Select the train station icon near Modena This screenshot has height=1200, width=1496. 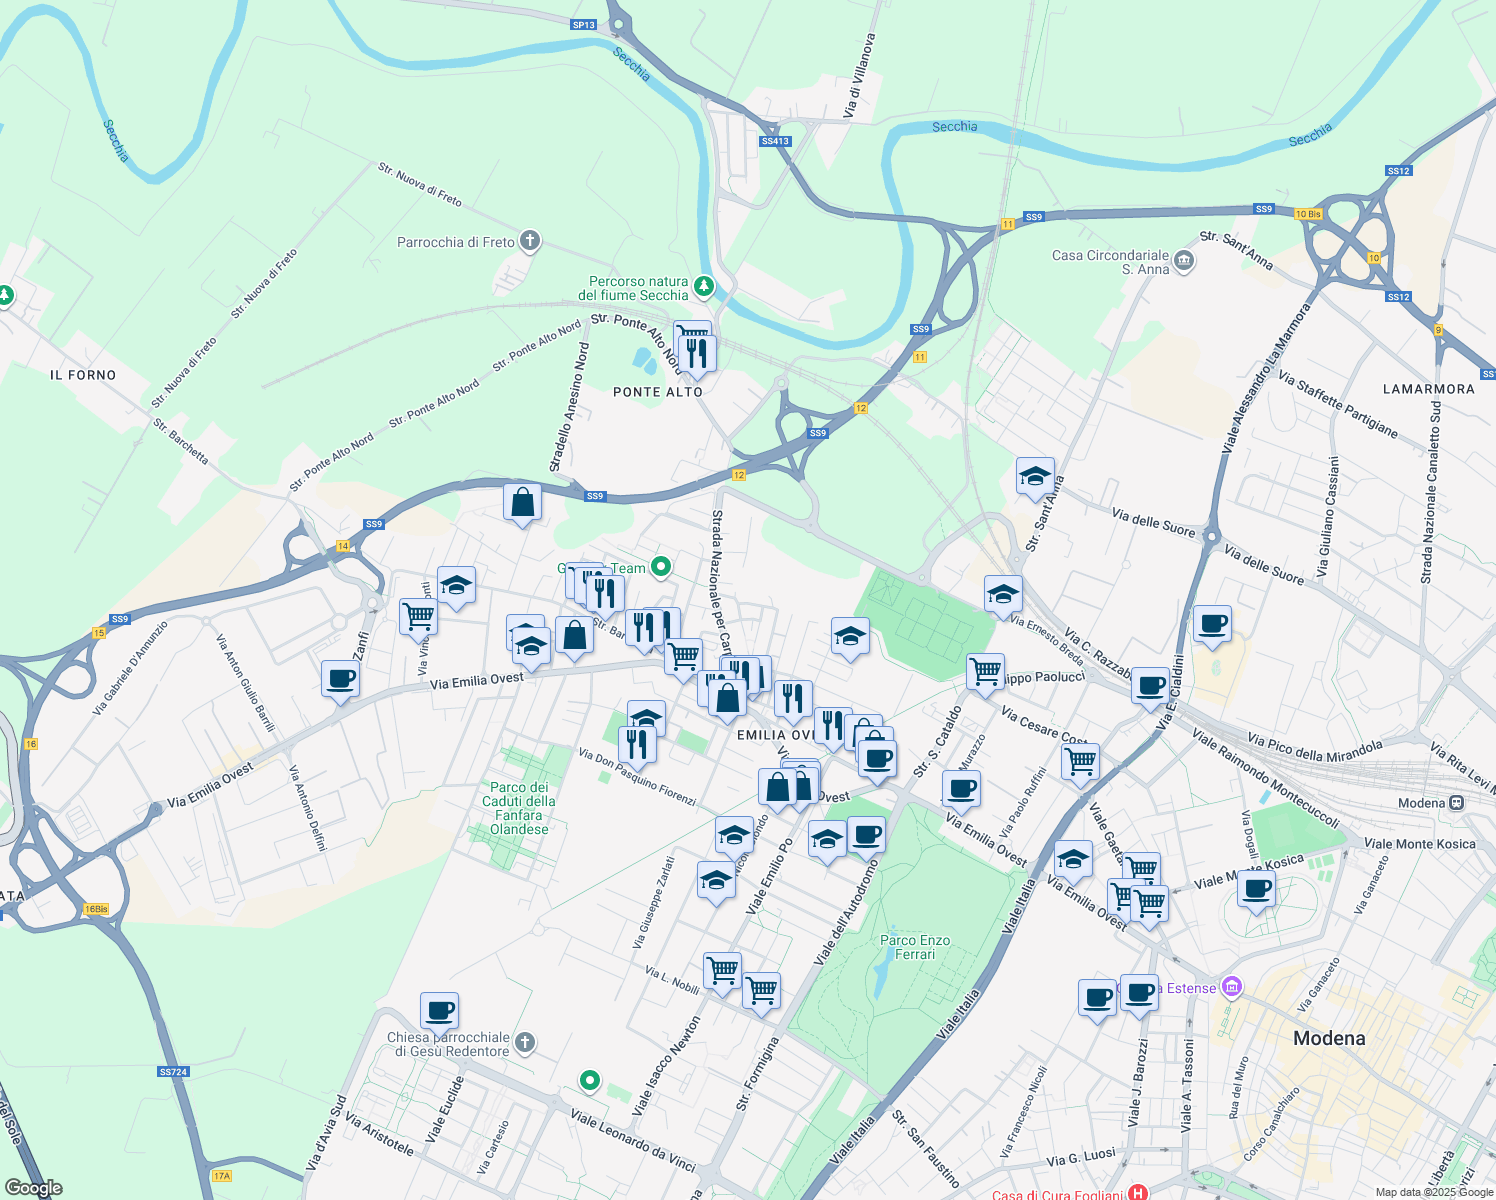coord(1456,802)
